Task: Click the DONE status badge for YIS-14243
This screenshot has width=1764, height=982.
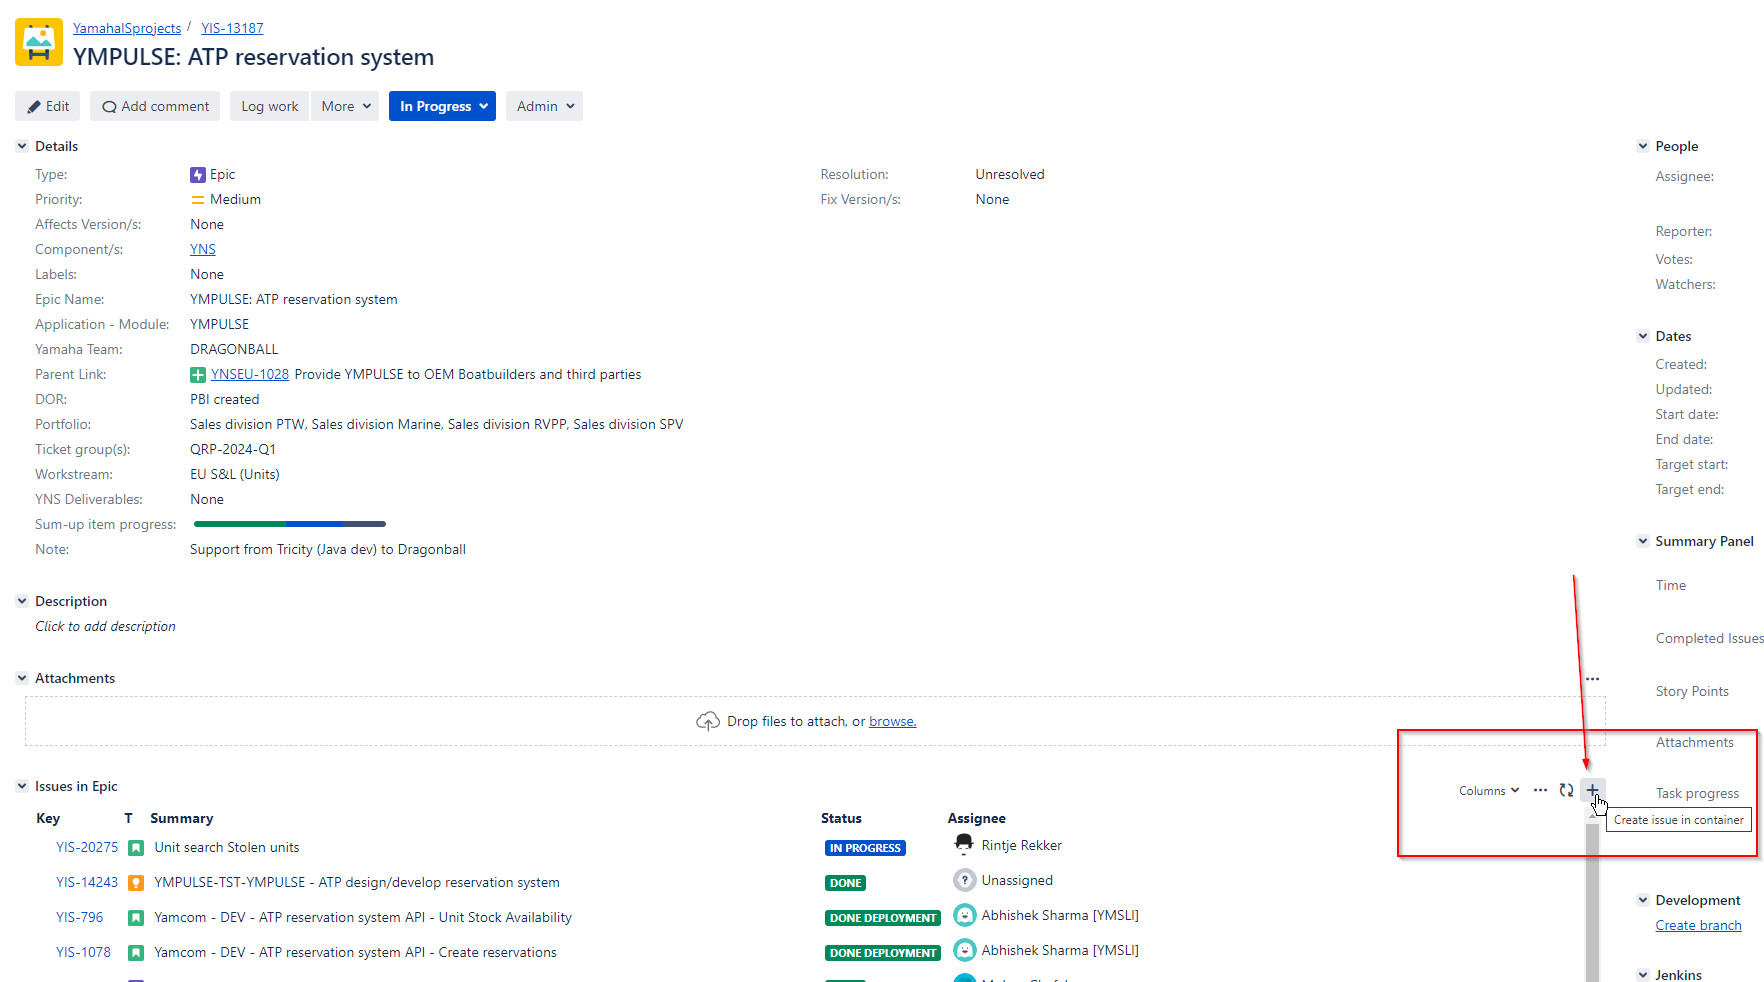Action: point(845,883)
